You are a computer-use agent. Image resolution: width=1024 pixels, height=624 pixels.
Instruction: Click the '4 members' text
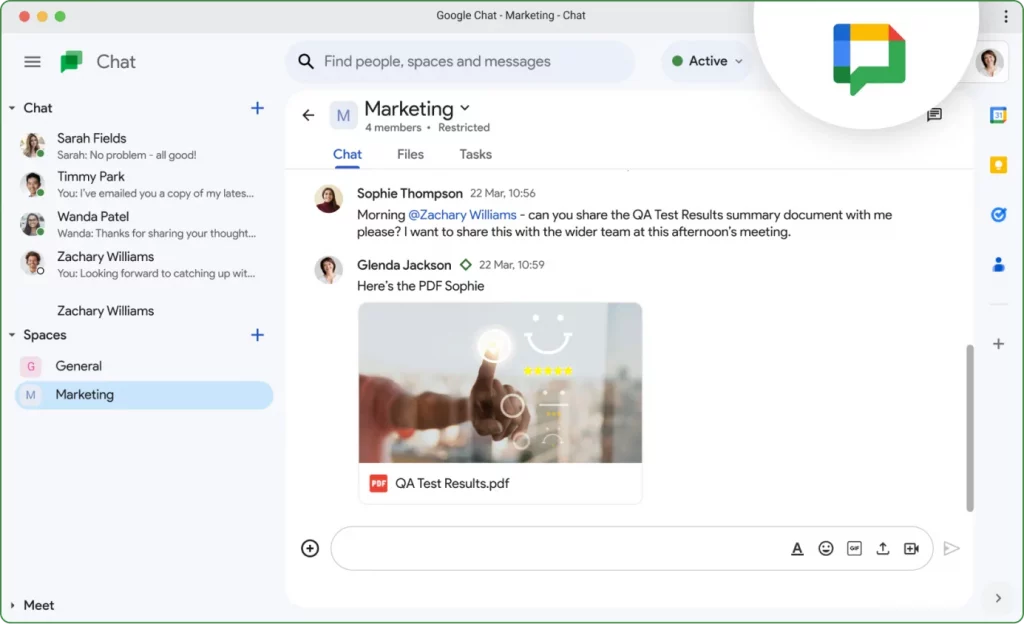(393, 128)
